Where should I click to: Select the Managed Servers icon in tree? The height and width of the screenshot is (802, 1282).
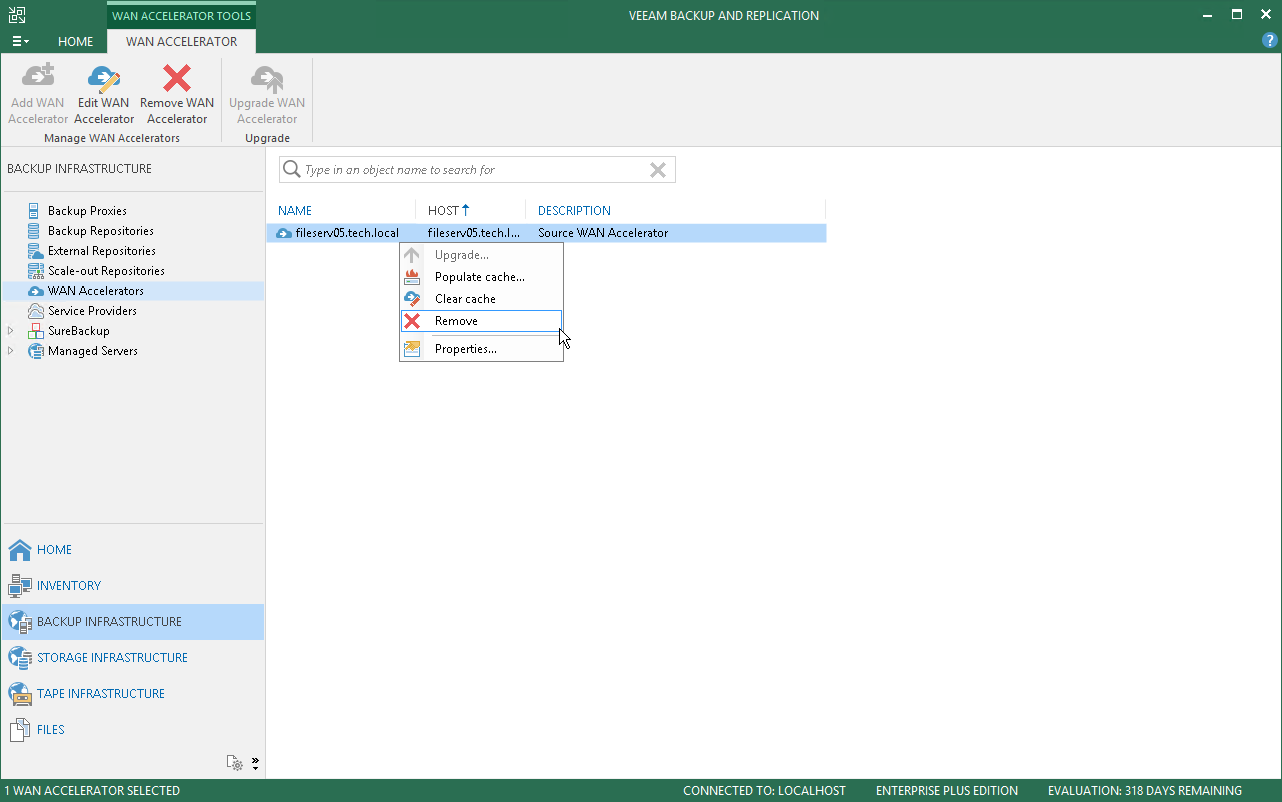coord(36,351)
